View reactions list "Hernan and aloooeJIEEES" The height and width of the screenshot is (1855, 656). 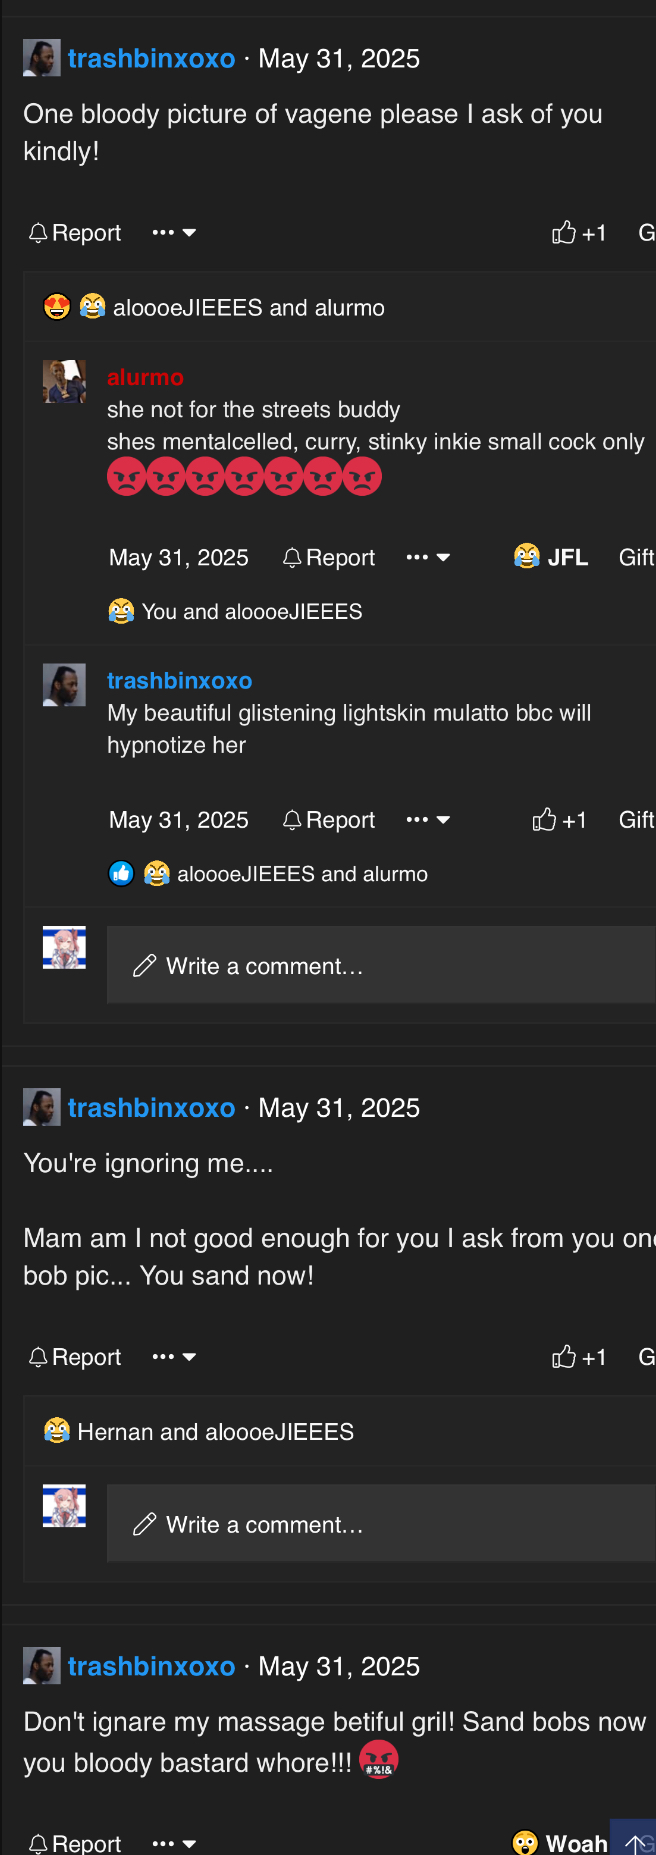[215, 1432]
